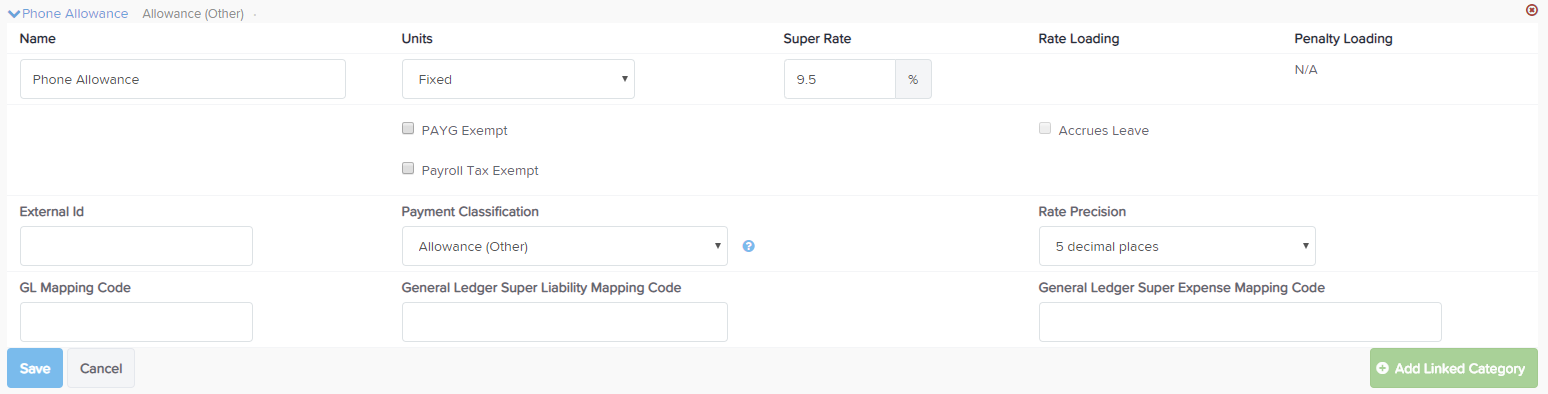Click the Accrues Leave label text
The width and height of the screenshot is (1548, 394).
point(1104,130)
